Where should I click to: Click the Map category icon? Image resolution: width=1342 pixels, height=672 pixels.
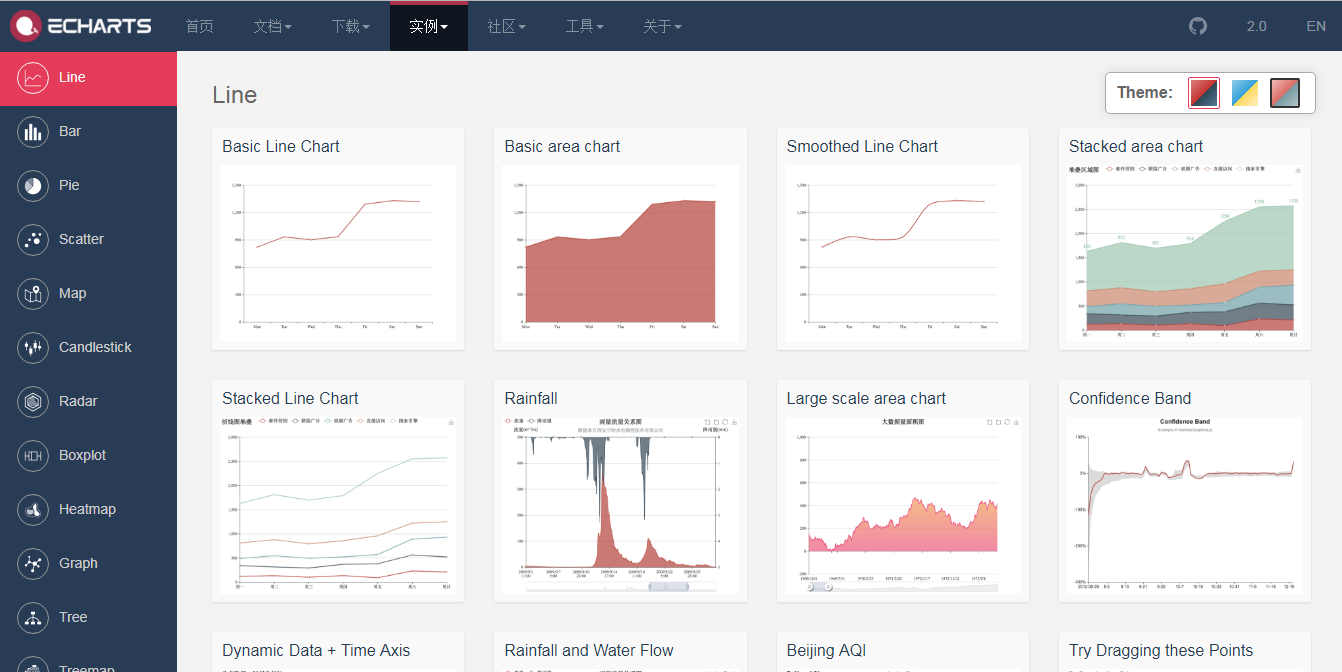point(33,293)
